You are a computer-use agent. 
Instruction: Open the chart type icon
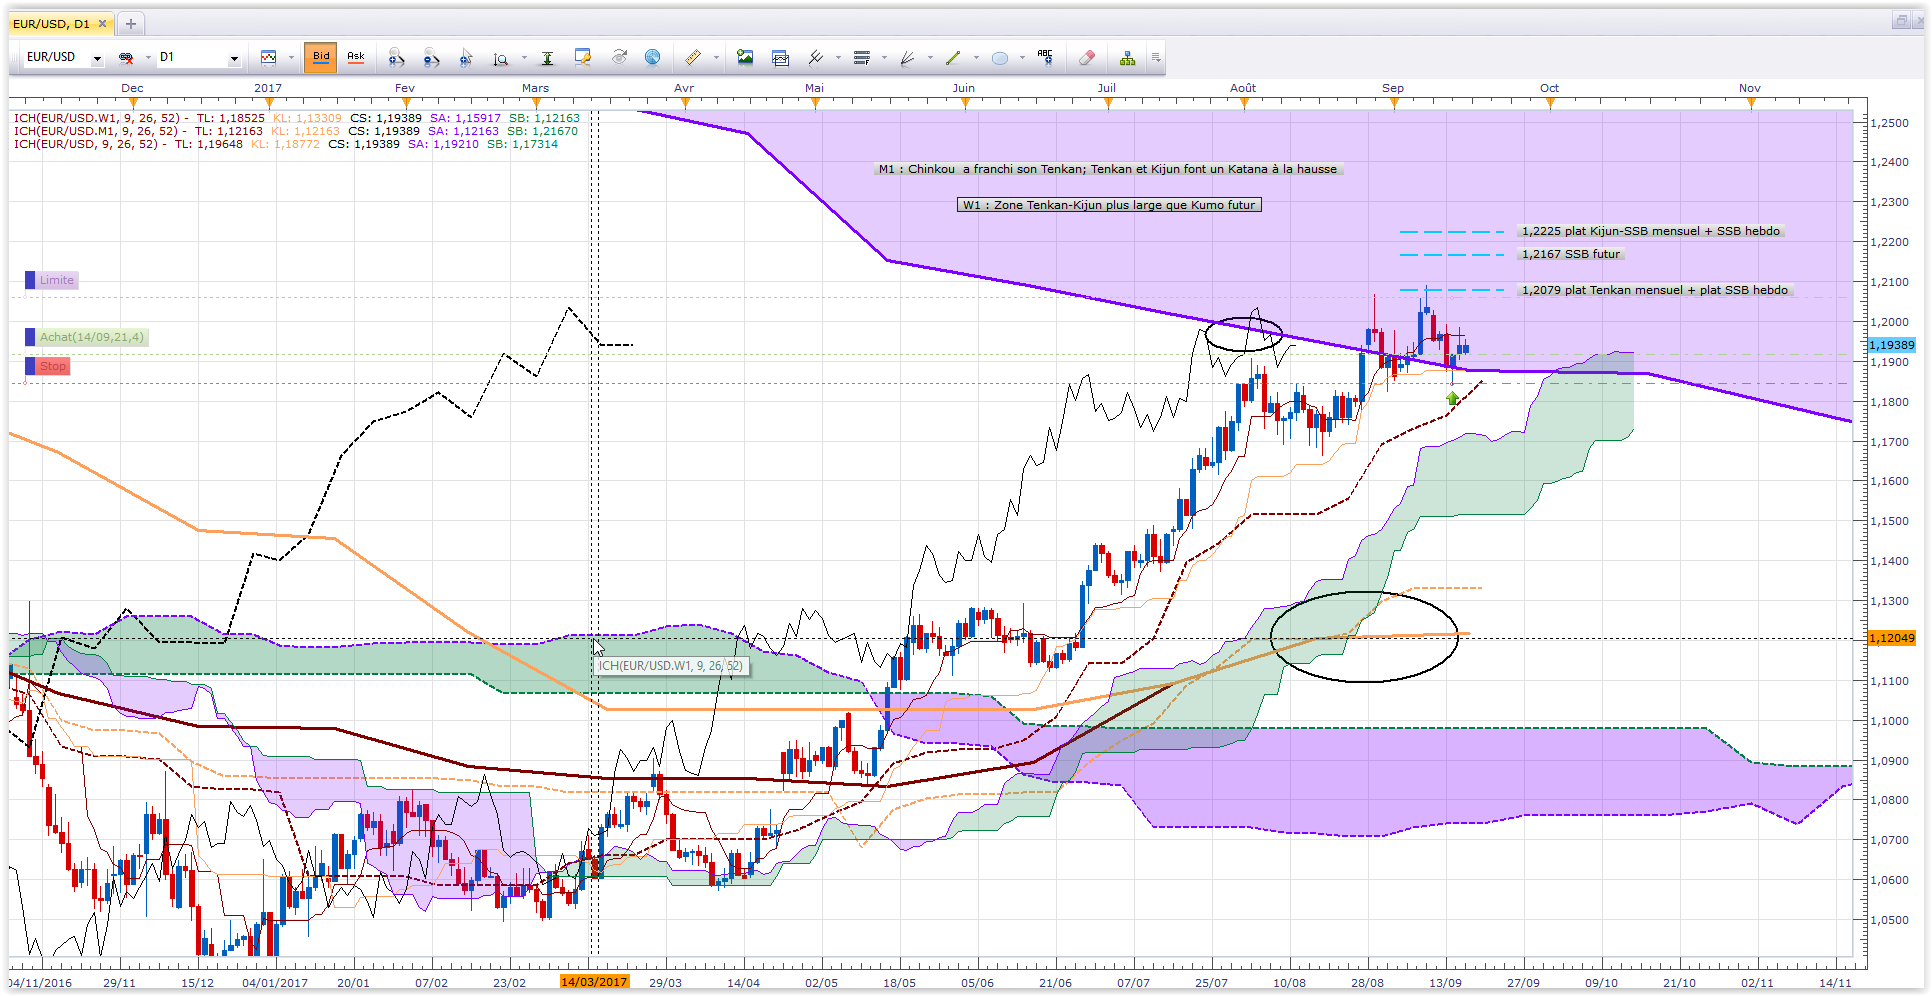point(268,58)
